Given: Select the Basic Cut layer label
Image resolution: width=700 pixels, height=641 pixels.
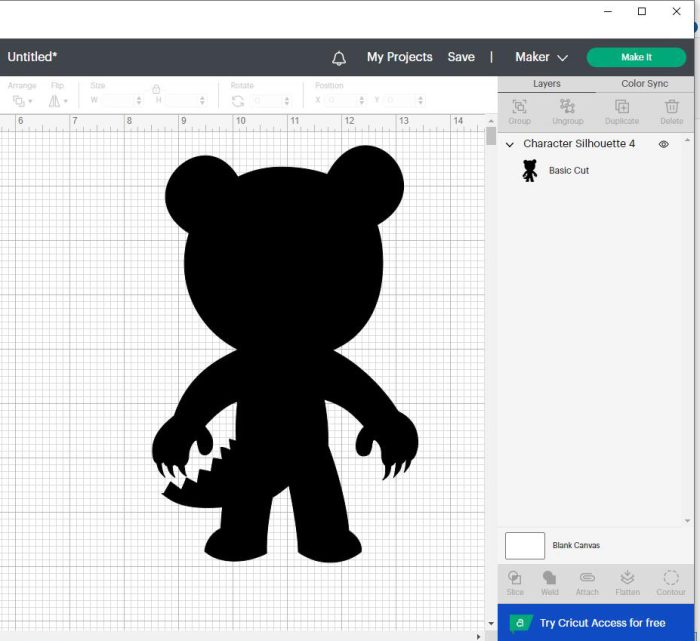Looking at the screenshot, I should tap(569, 171).
